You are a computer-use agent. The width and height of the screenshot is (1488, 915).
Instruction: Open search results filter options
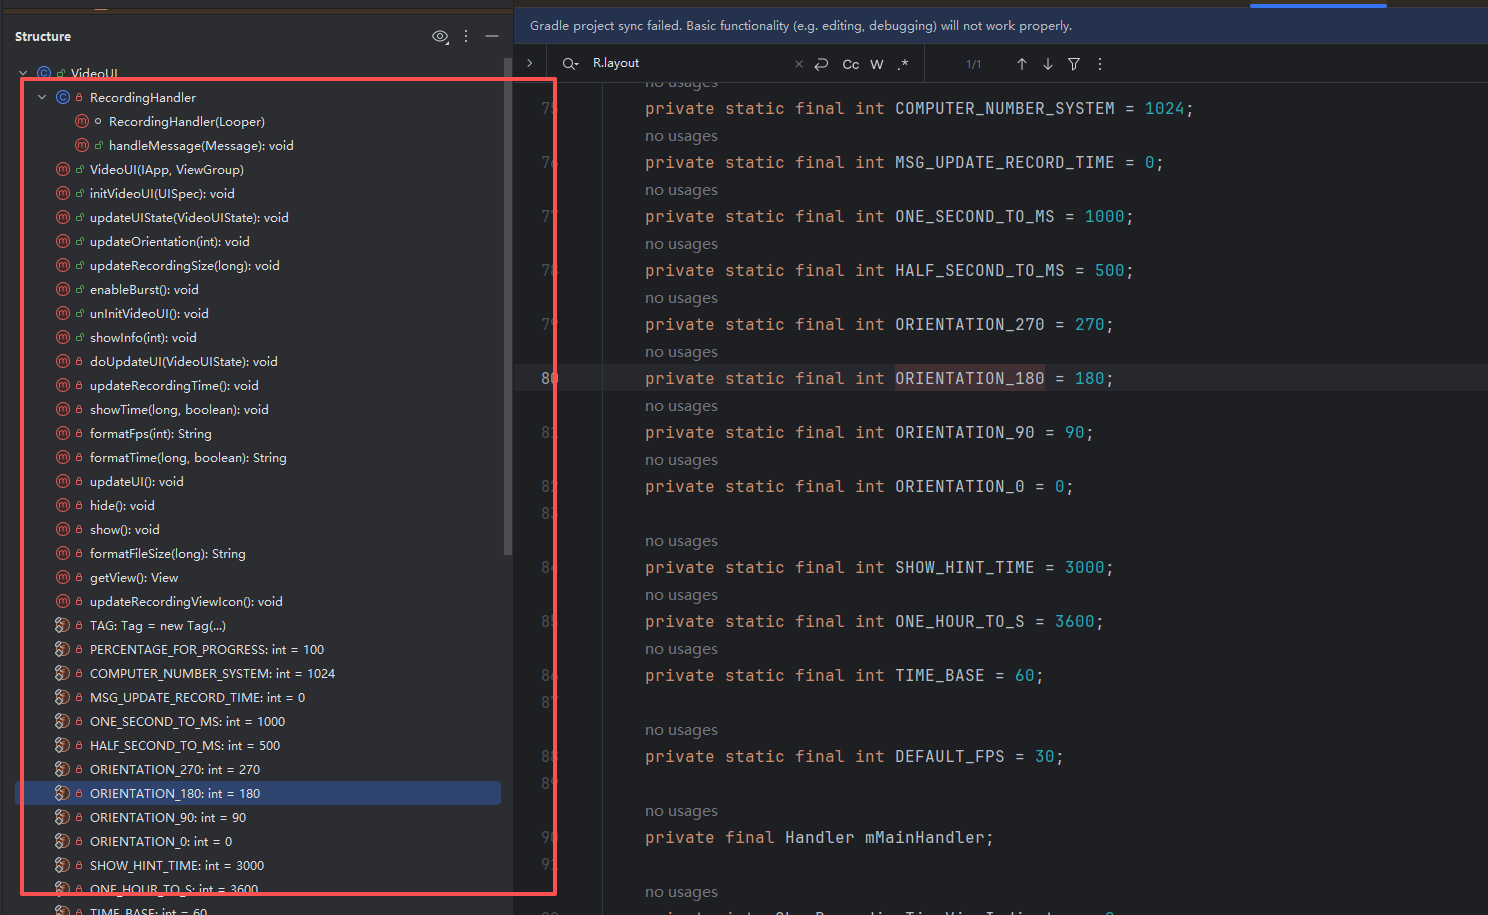[x=1074, y=64]
